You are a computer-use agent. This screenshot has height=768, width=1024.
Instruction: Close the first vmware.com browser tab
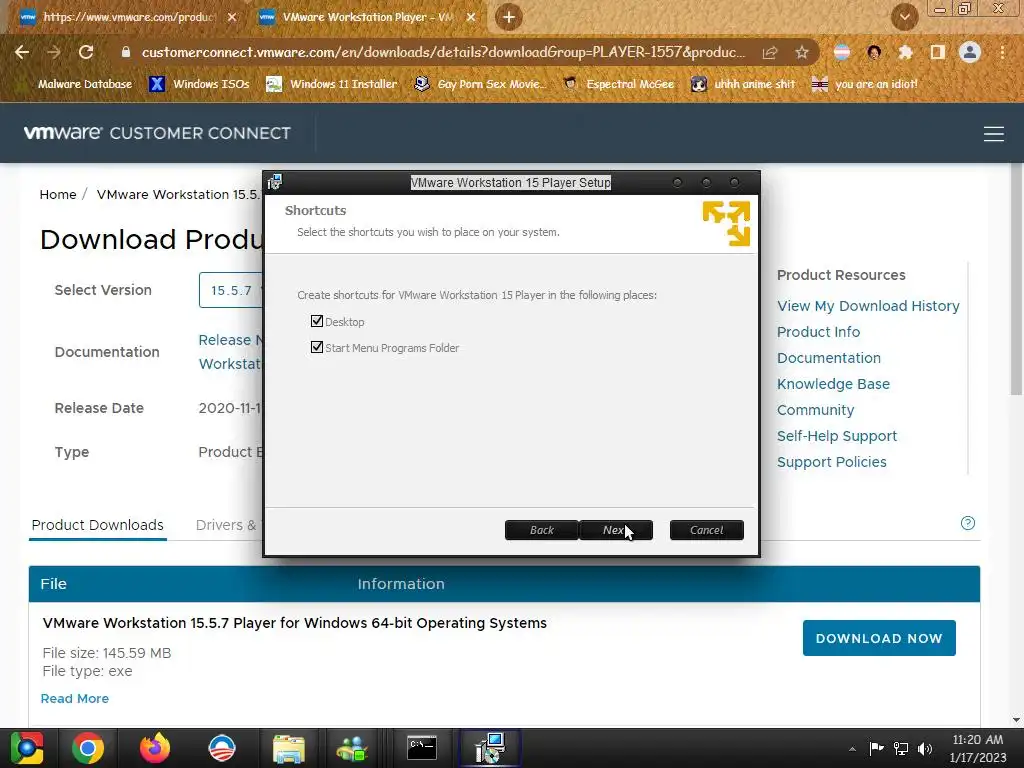[232, 17]
